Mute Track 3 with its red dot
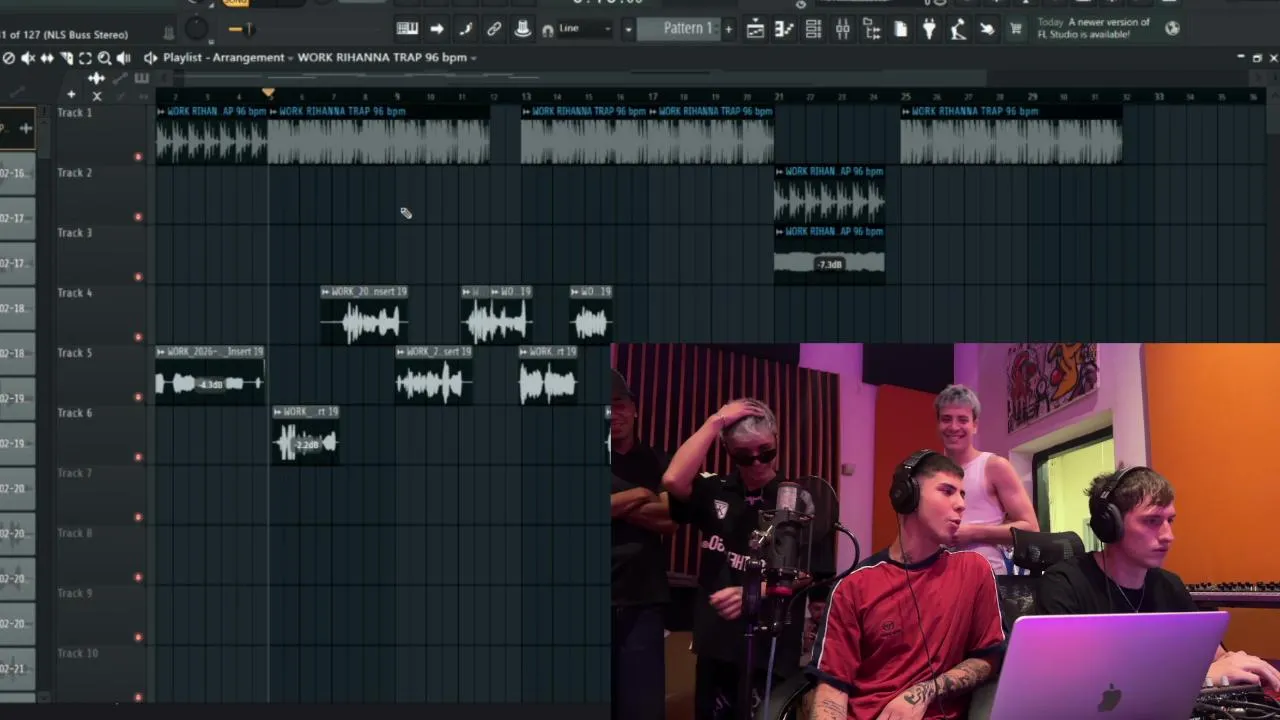The height and width of the screenshot is (720, 1280). coord(138,277)
